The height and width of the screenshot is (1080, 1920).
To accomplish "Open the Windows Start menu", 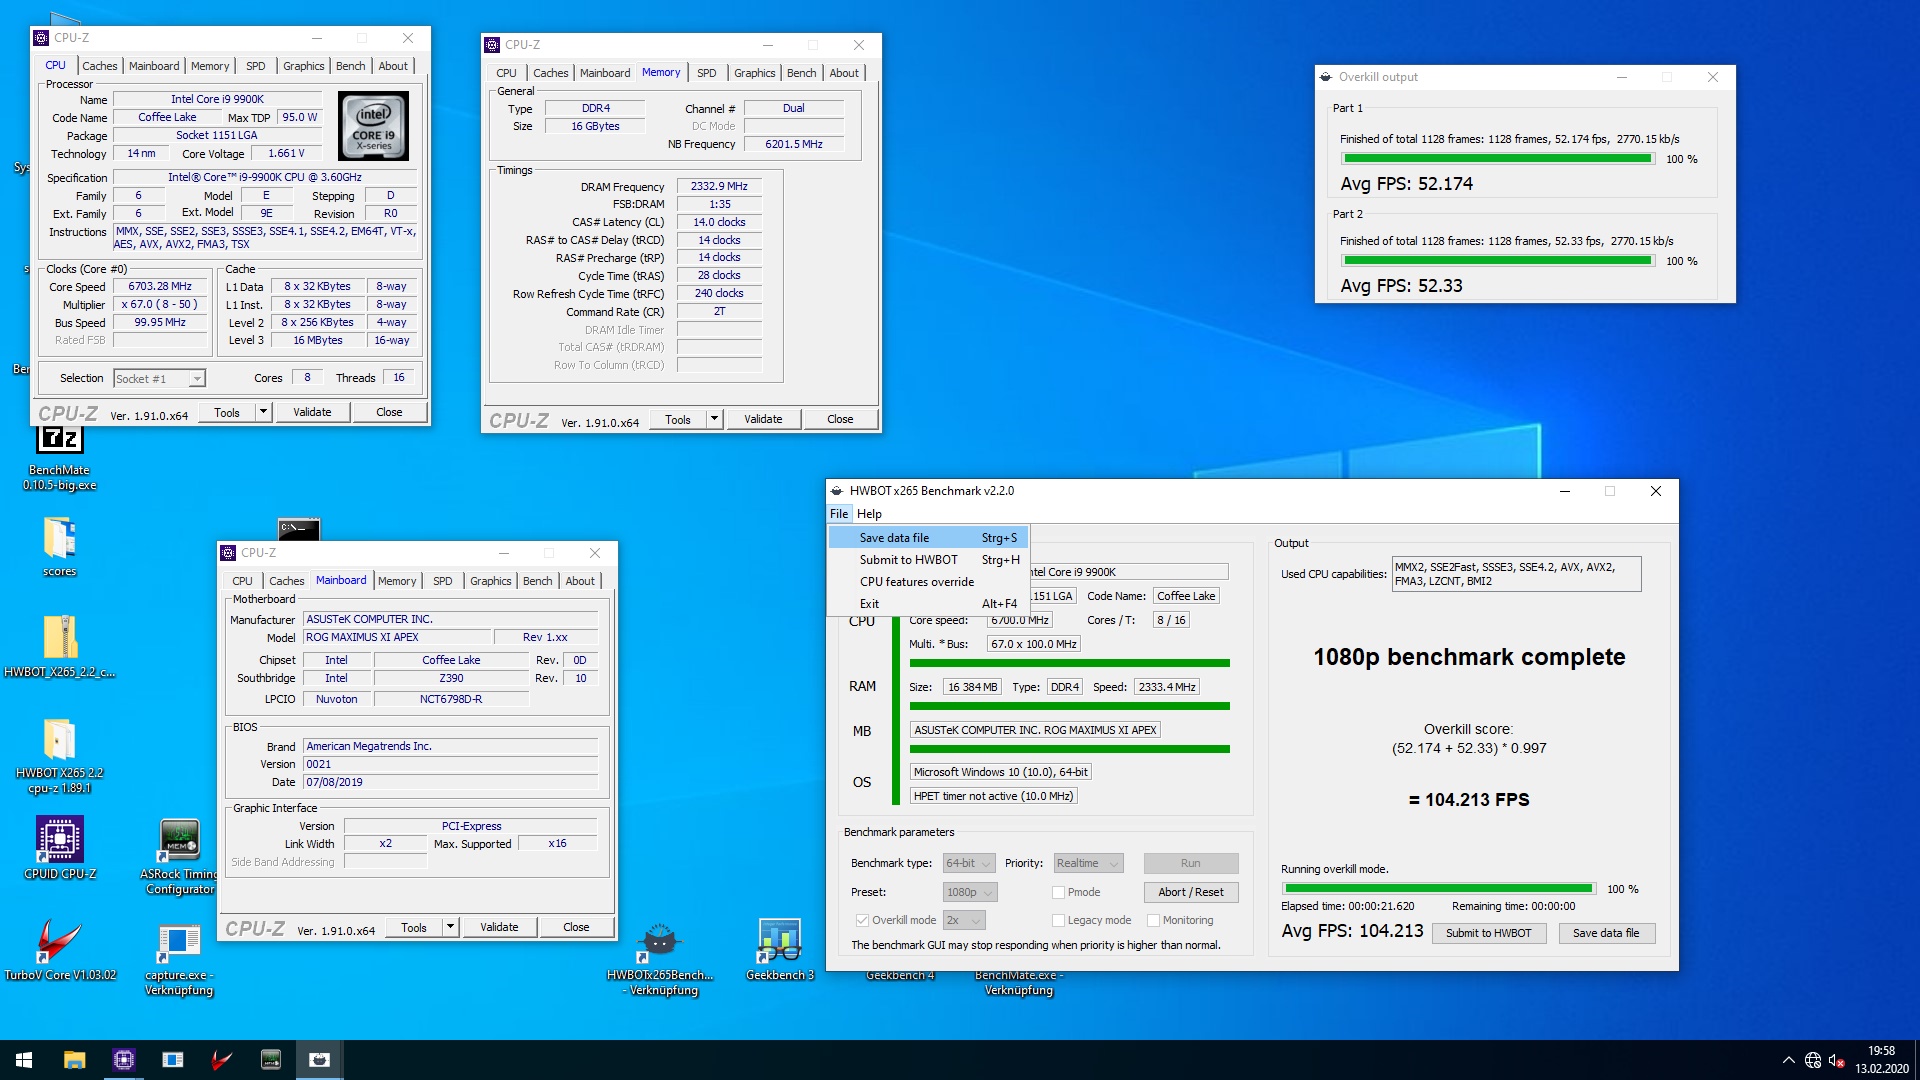I will click(x=24, y=1060).
